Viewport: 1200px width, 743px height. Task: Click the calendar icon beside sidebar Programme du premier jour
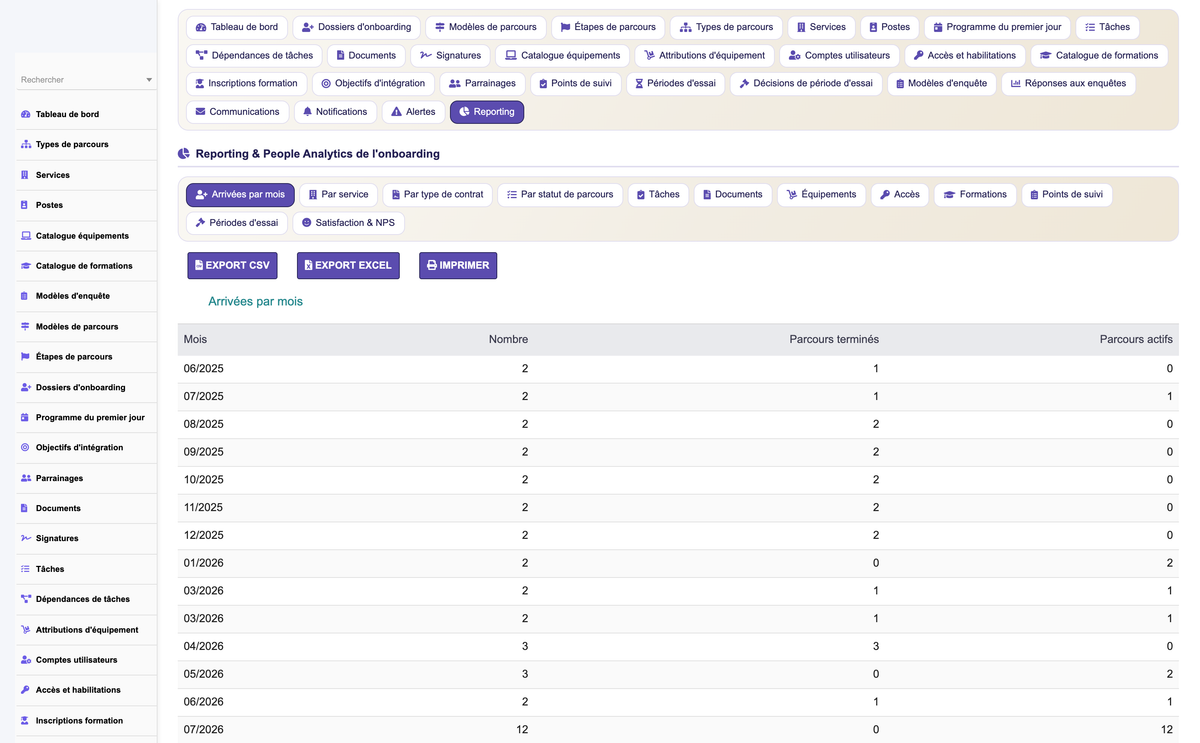[25, 417]
